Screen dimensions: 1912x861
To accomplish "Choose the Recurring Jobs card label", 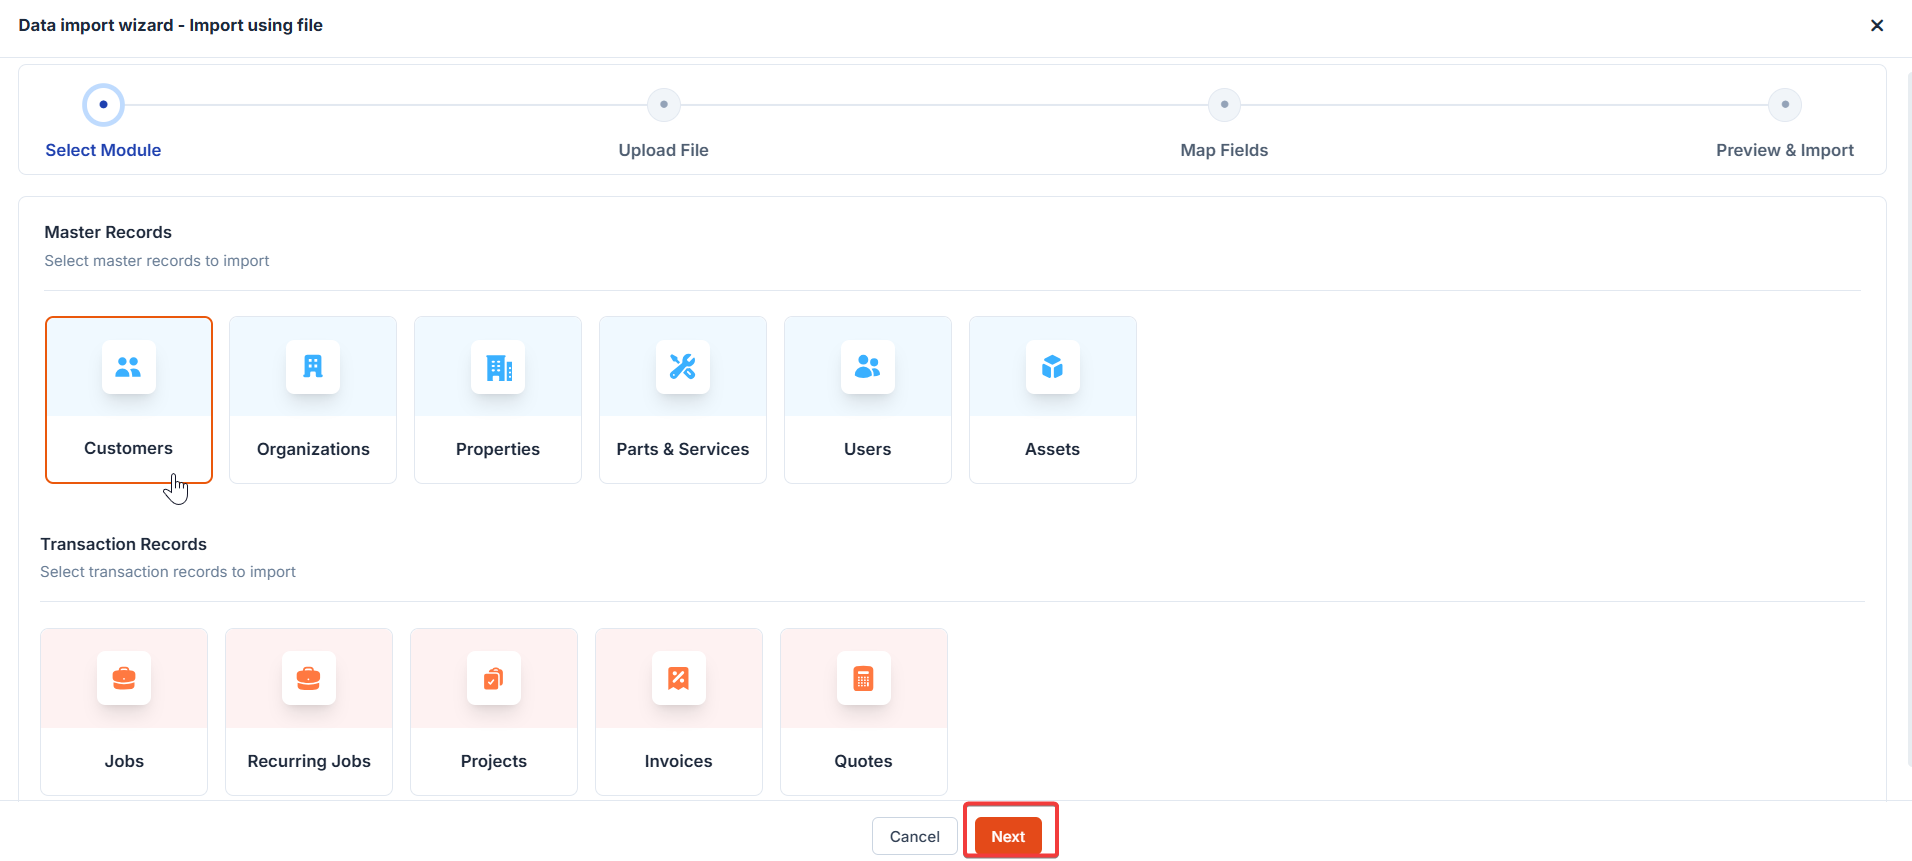I will pos(309,761).
